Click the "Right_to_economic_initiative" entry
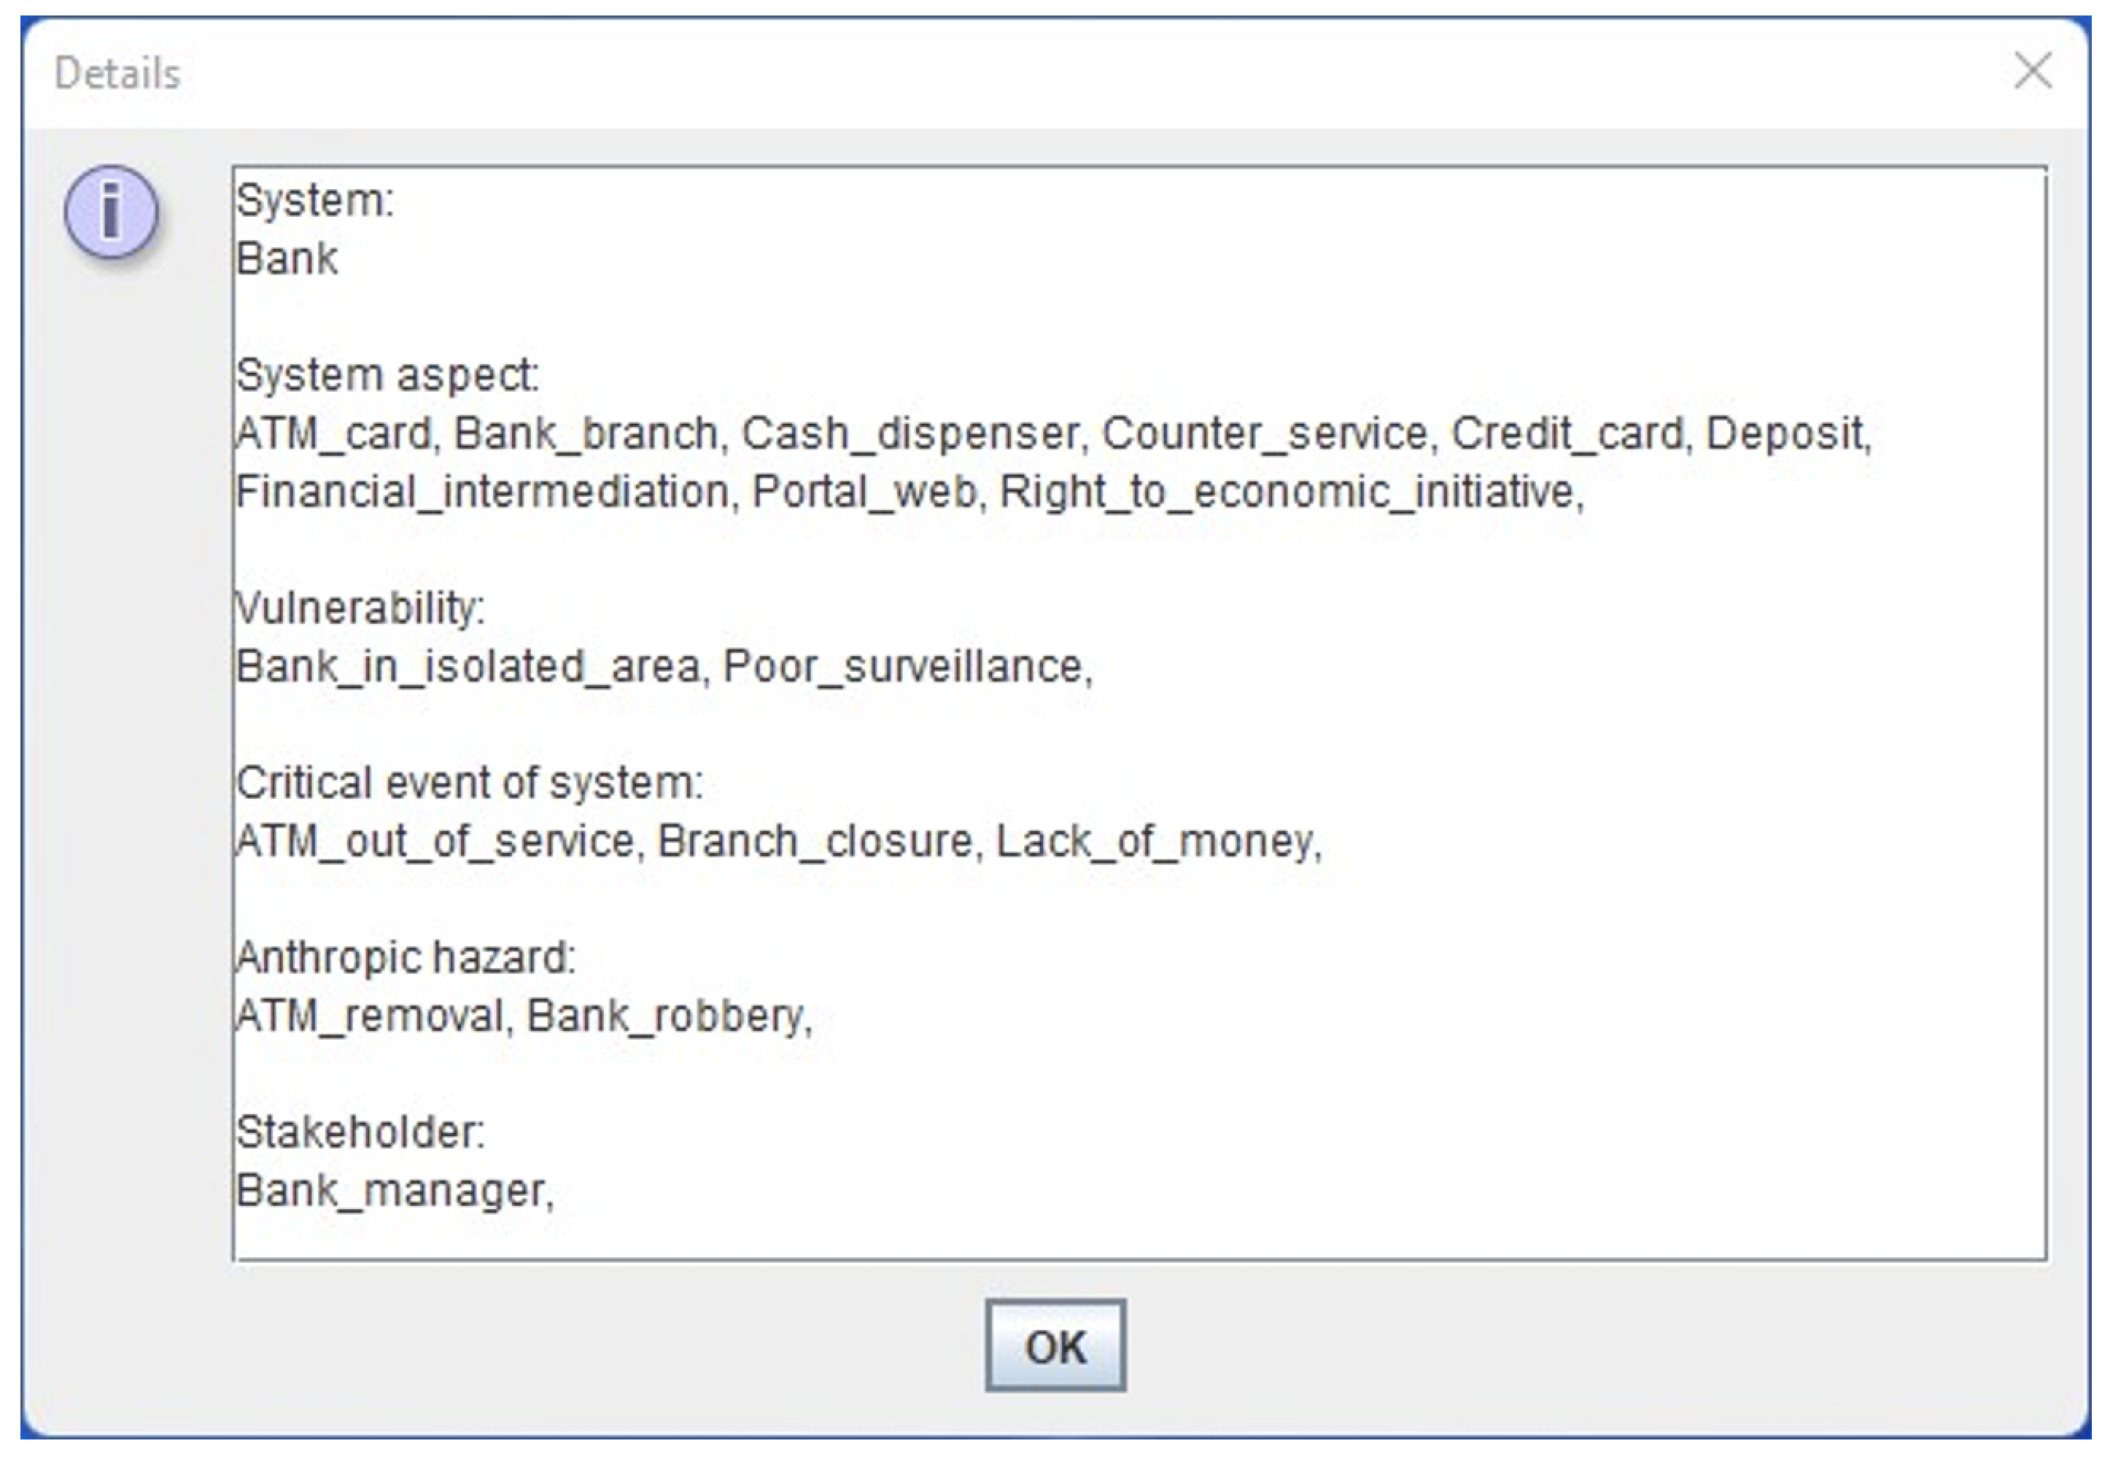This screenshot has width=2107, height=1457. click(x=1288, y=492)
